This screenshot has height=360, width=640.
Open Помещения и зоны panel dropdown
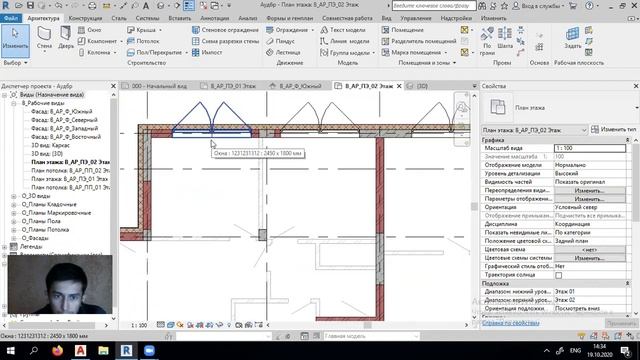427,63
